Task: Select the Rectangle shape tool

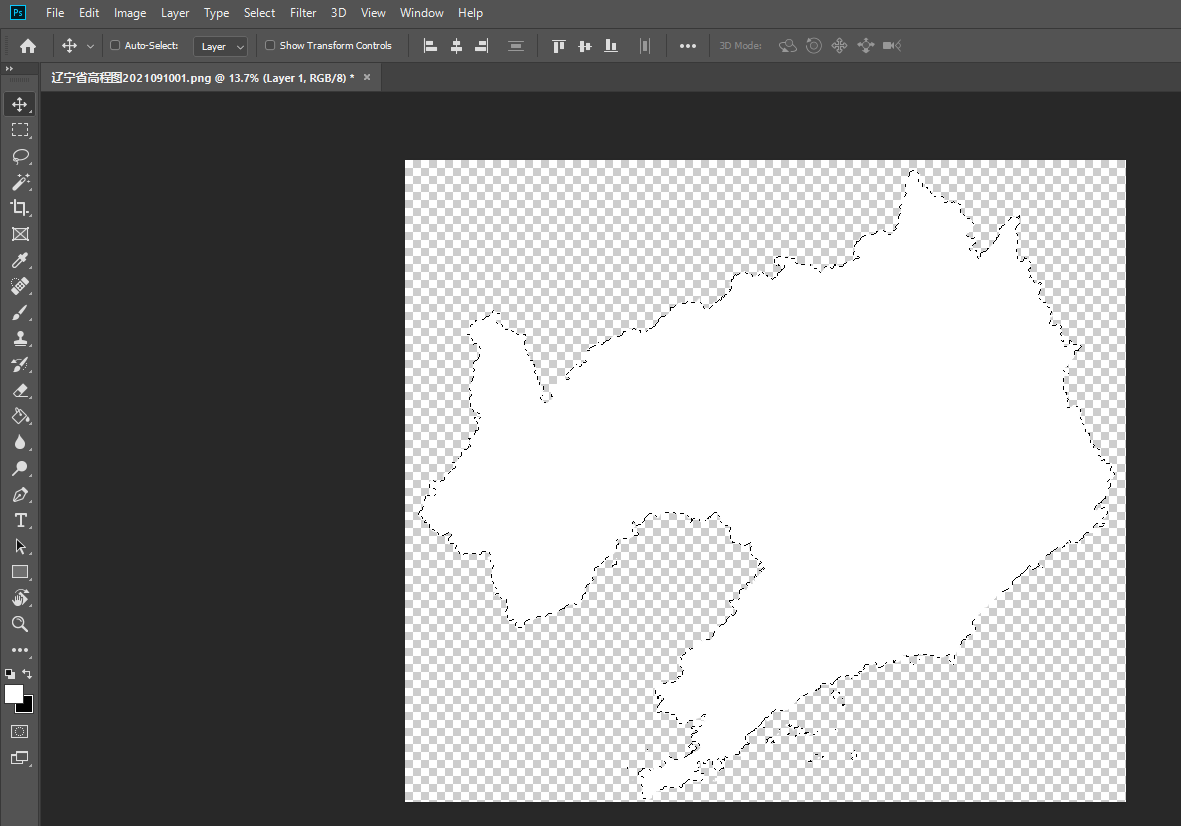Action: click(x=20, y=572)
